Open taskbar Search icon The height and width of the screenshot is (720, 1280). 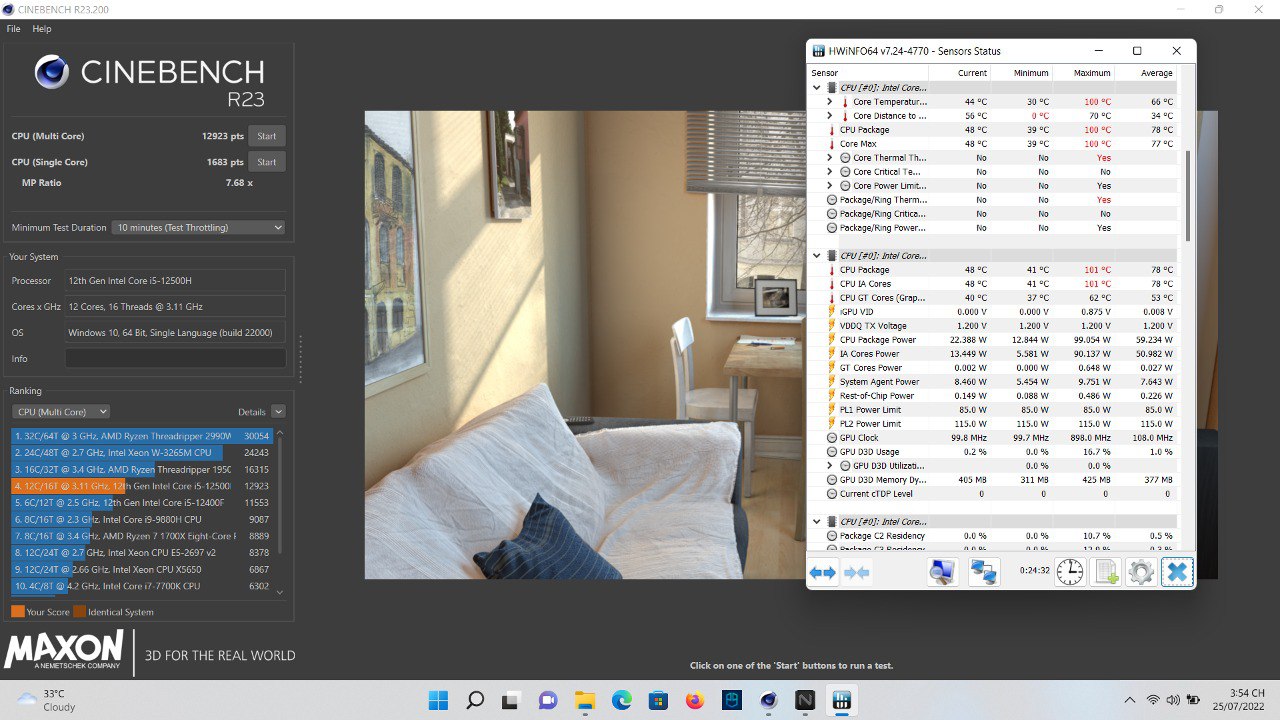(x=475, y=701)
